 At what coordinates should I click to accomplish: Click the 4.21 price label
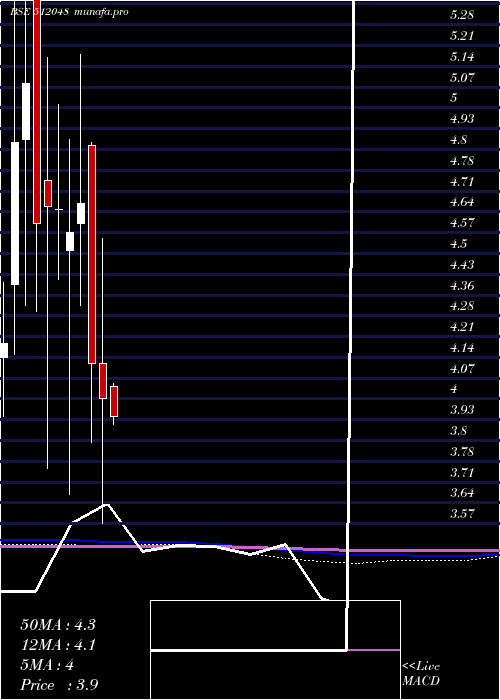click(x=462, y=327)
